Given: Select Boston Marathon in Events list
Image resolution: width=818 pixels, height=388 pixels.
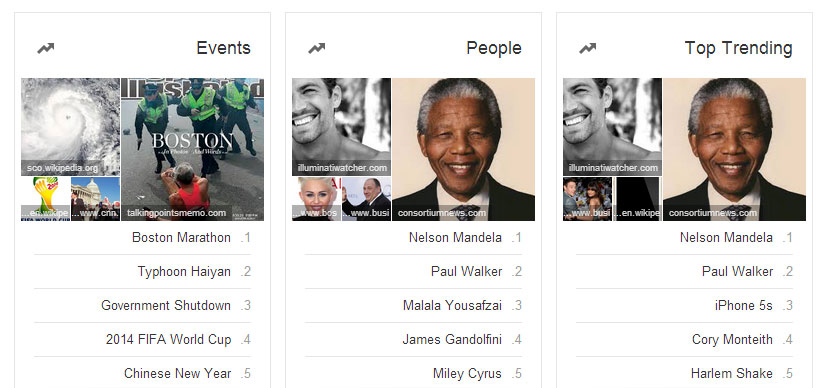Looking at the screenshot, I should point(181,238).
